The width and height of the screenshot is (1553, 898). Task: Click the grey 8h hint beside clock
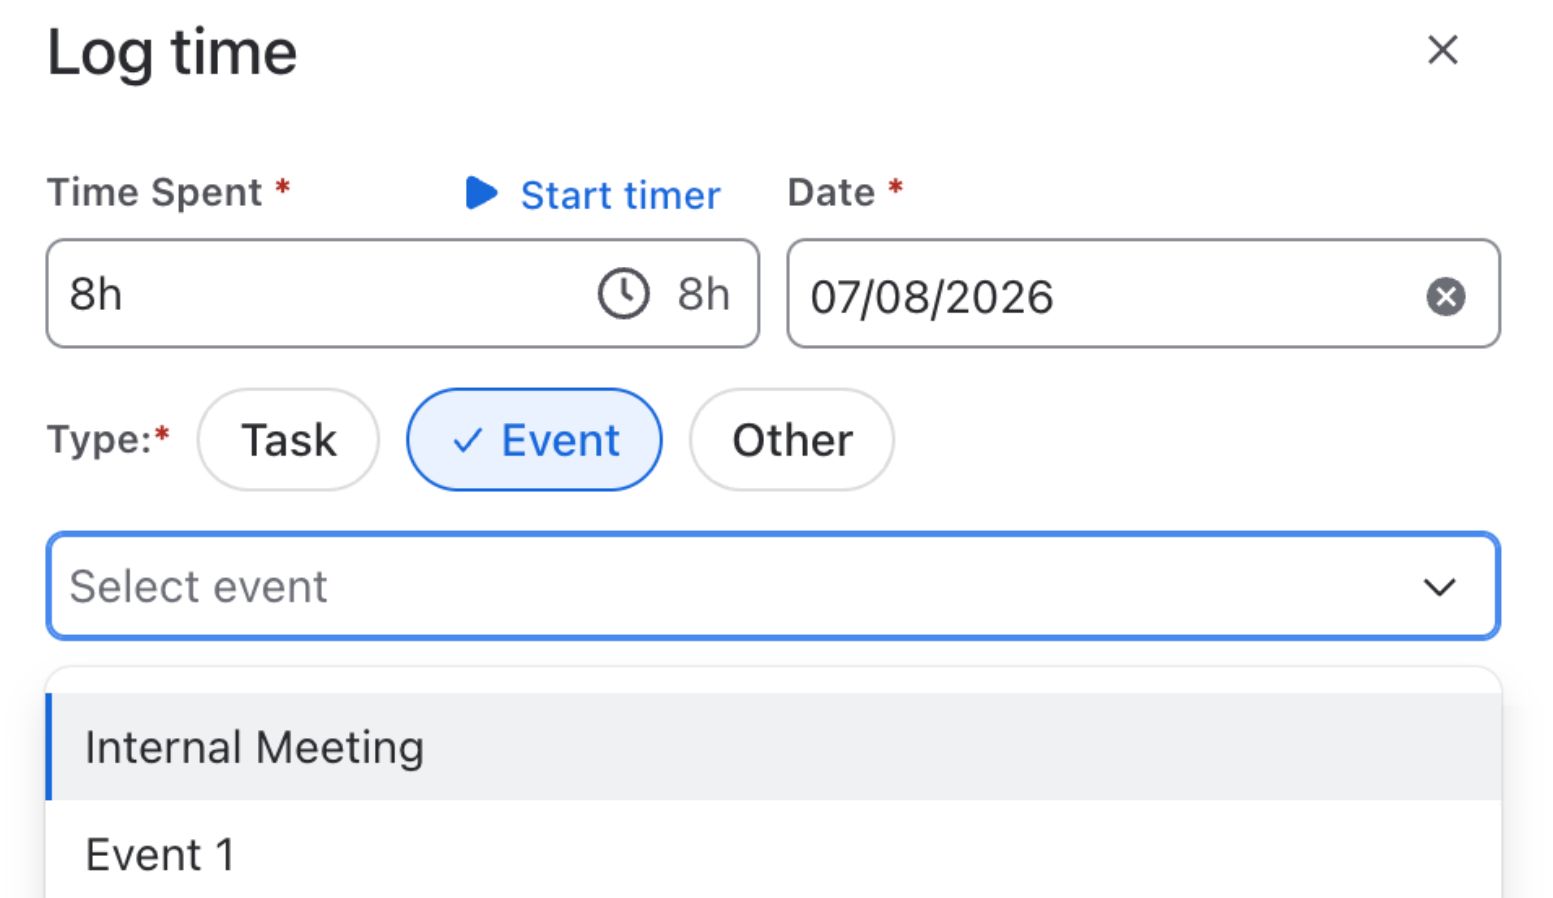coord(703,294)
